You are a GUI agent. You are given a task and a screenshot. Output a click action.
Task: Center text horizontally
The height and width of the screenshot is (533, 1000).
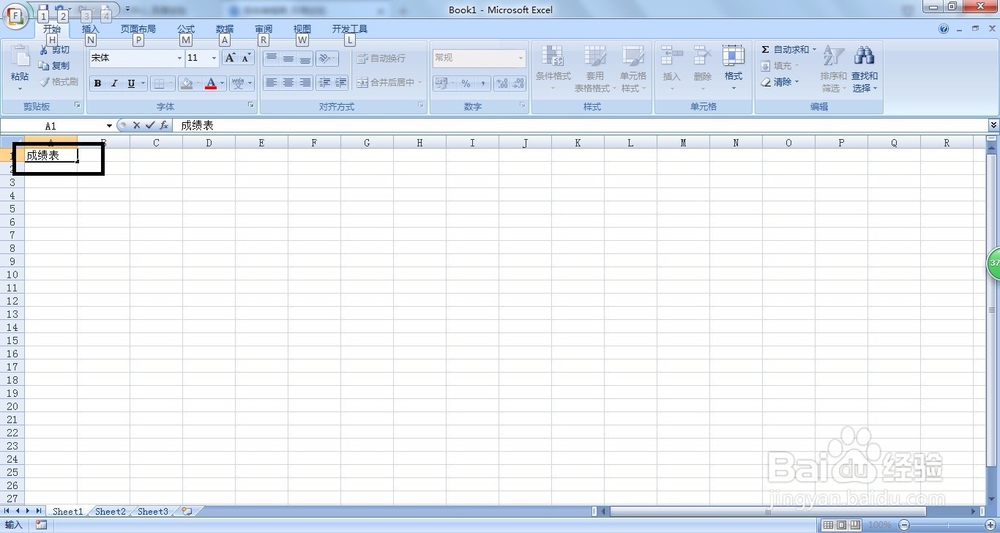click(x=288, y=82)
